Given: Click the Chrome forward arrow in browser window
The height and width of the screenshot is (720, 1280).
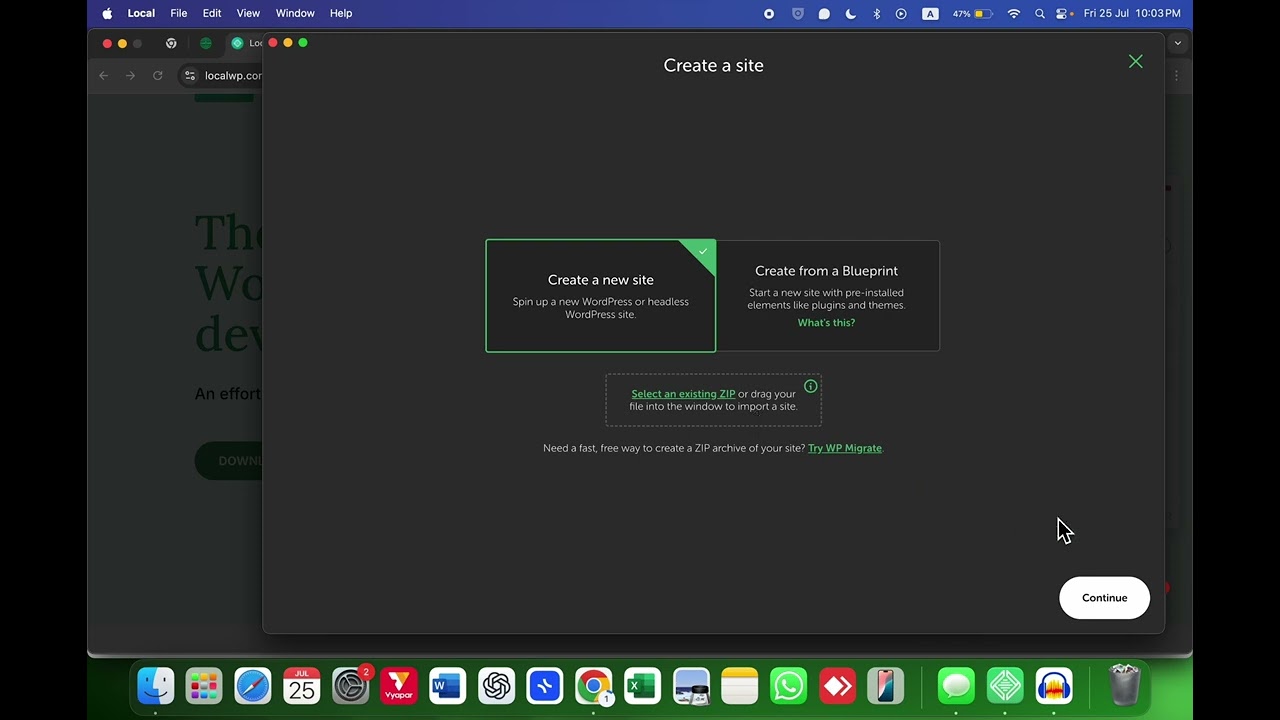Looking at the screenshot, I should 130,75.
